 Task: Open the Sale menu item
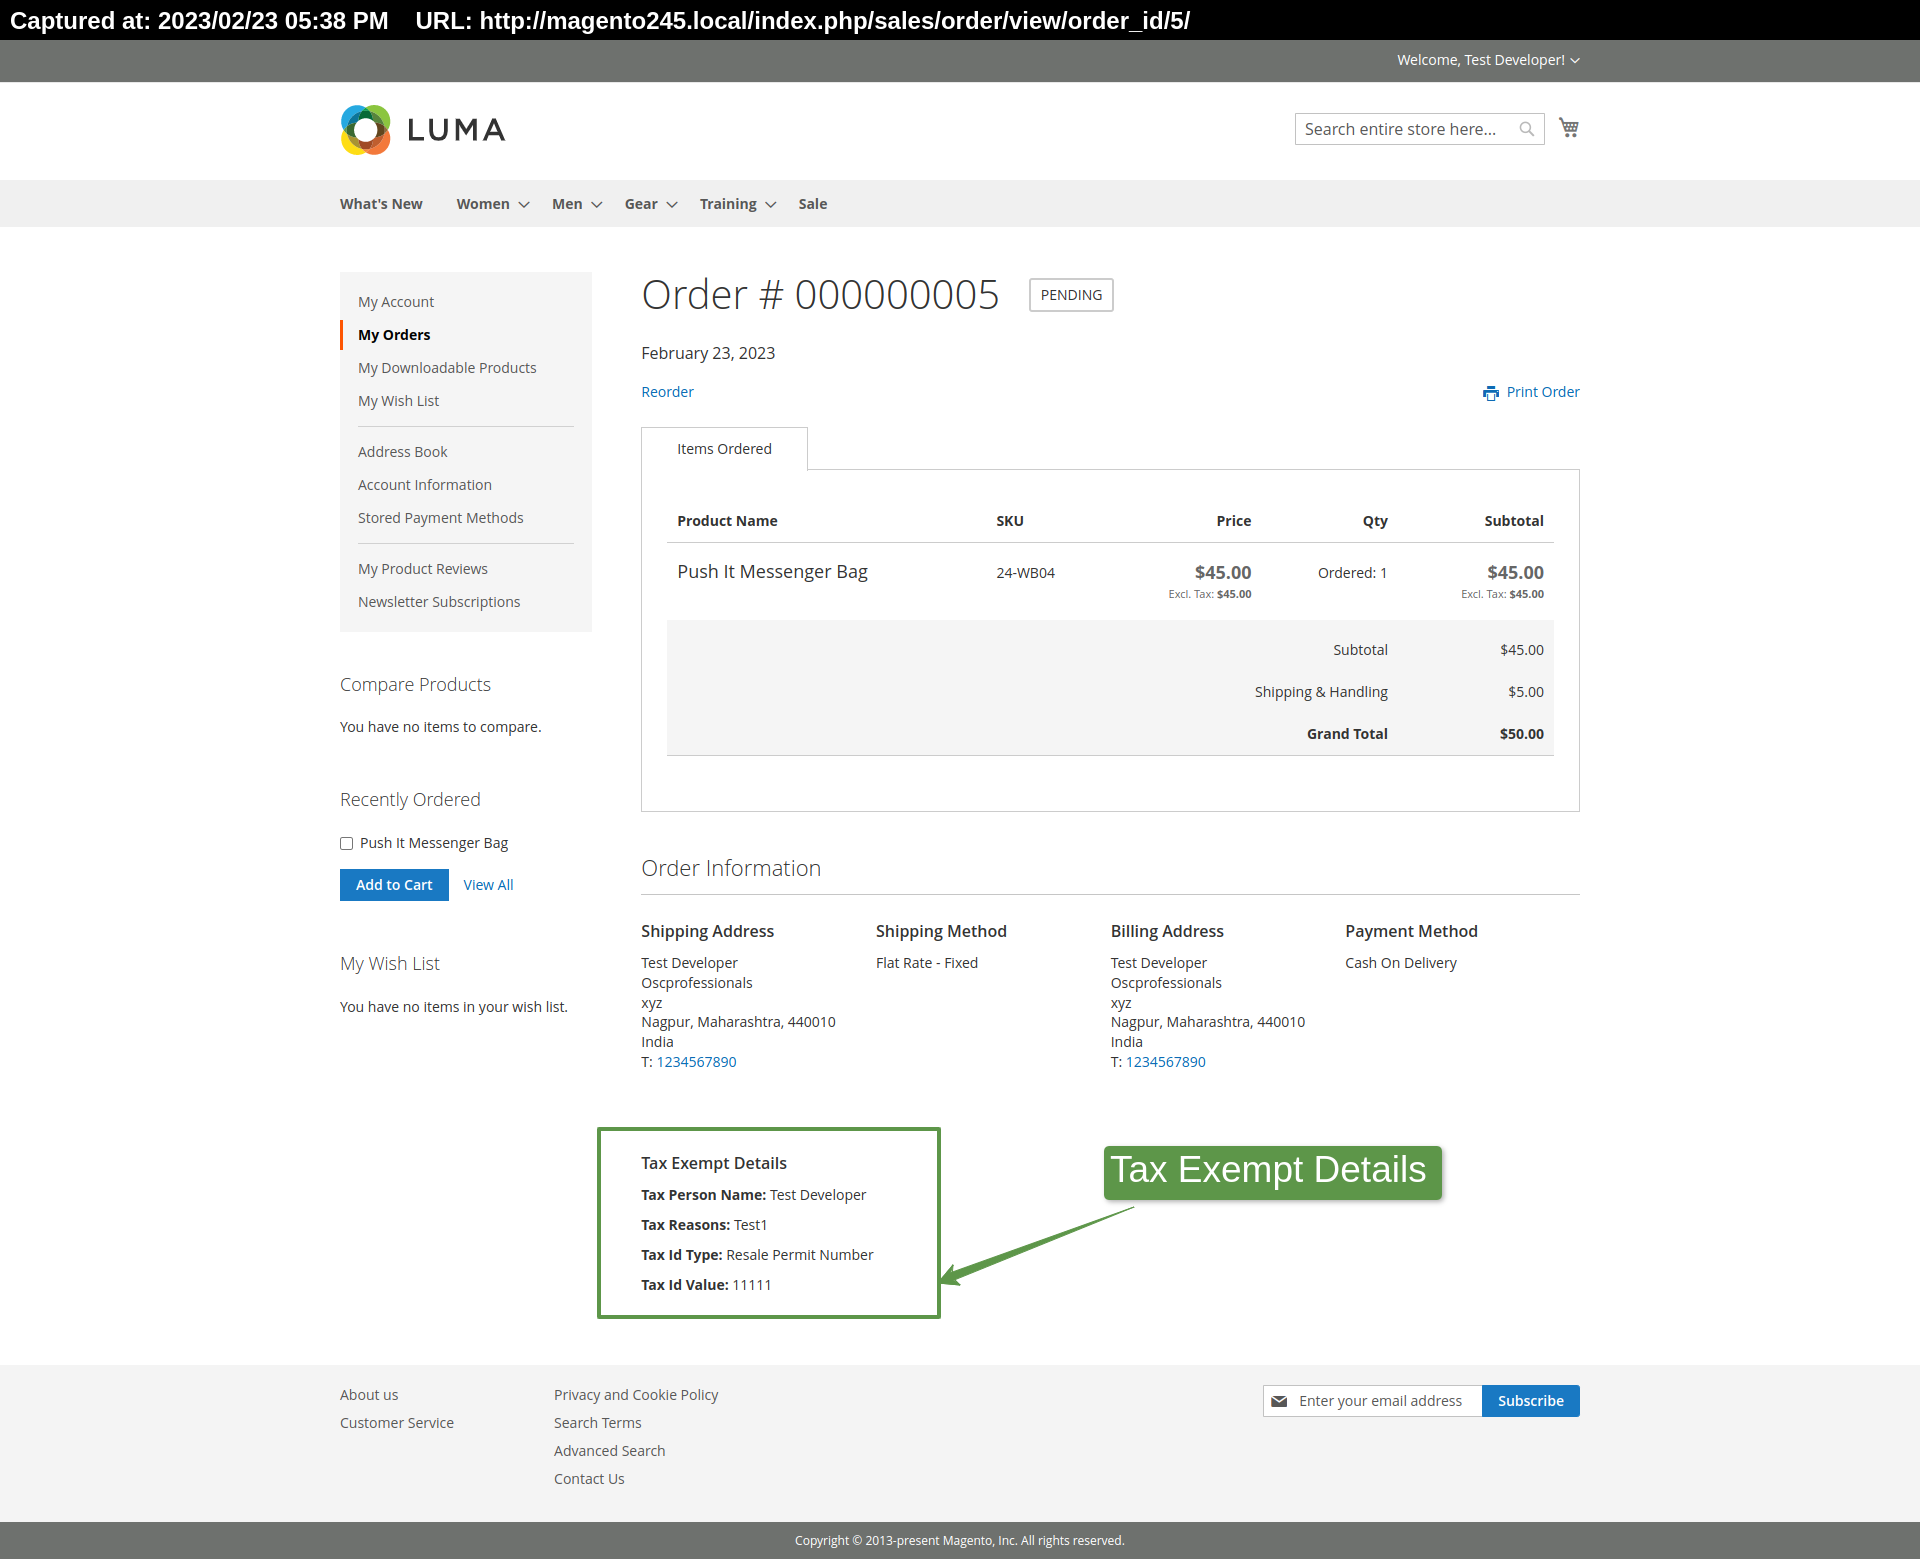[812, 204]
